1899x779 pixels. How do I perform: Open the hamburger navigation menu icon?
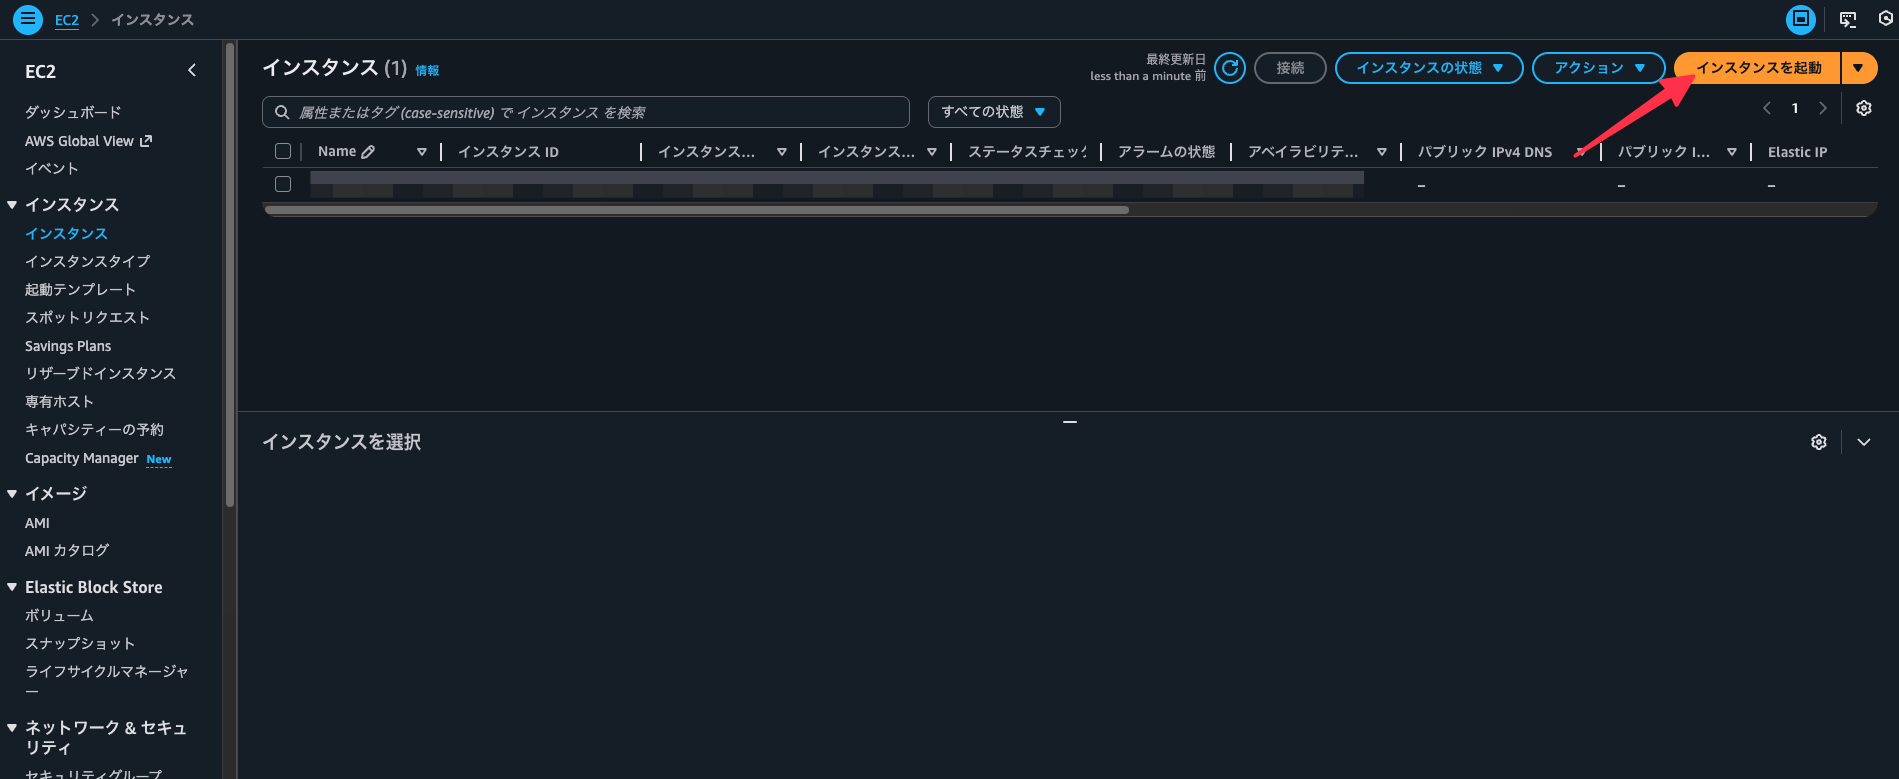pyautogui.click(x=28, y=19)
